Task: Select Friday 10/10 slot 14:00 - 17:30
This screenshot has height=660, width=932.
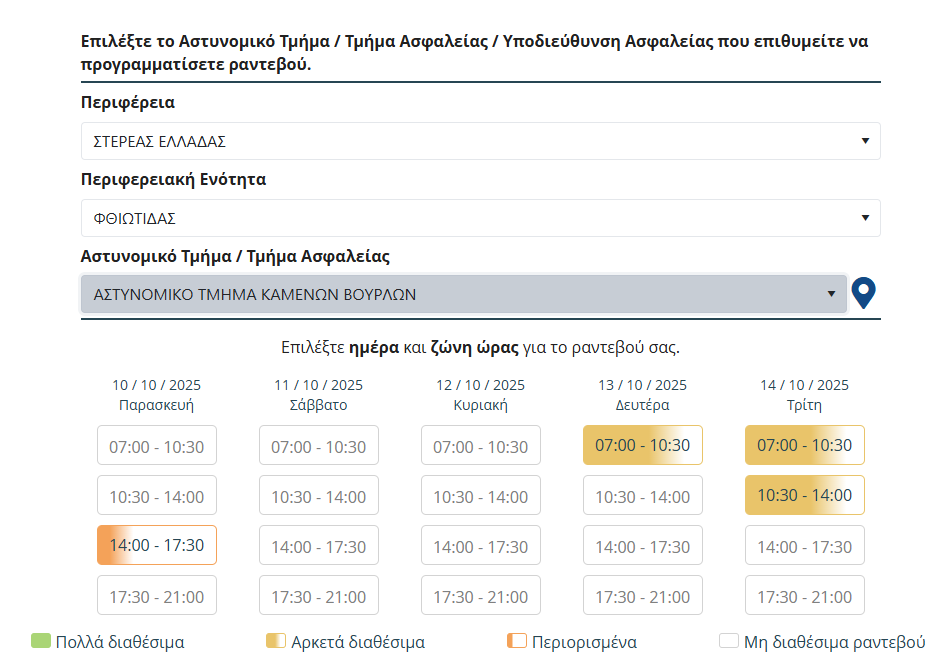Action: coord(157,545)
